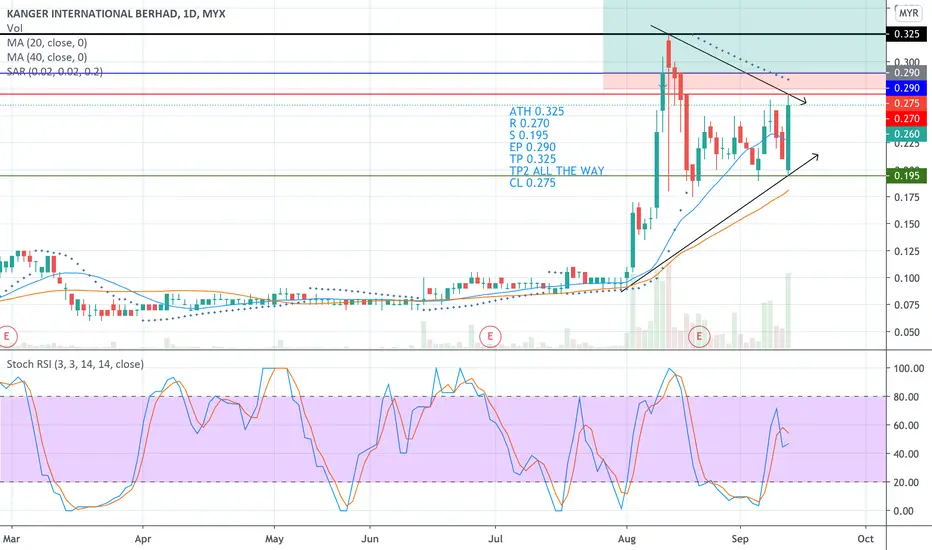Select the MA (20, close, 0) indicator legend
The image size is (932, 550).
[47, 43]
